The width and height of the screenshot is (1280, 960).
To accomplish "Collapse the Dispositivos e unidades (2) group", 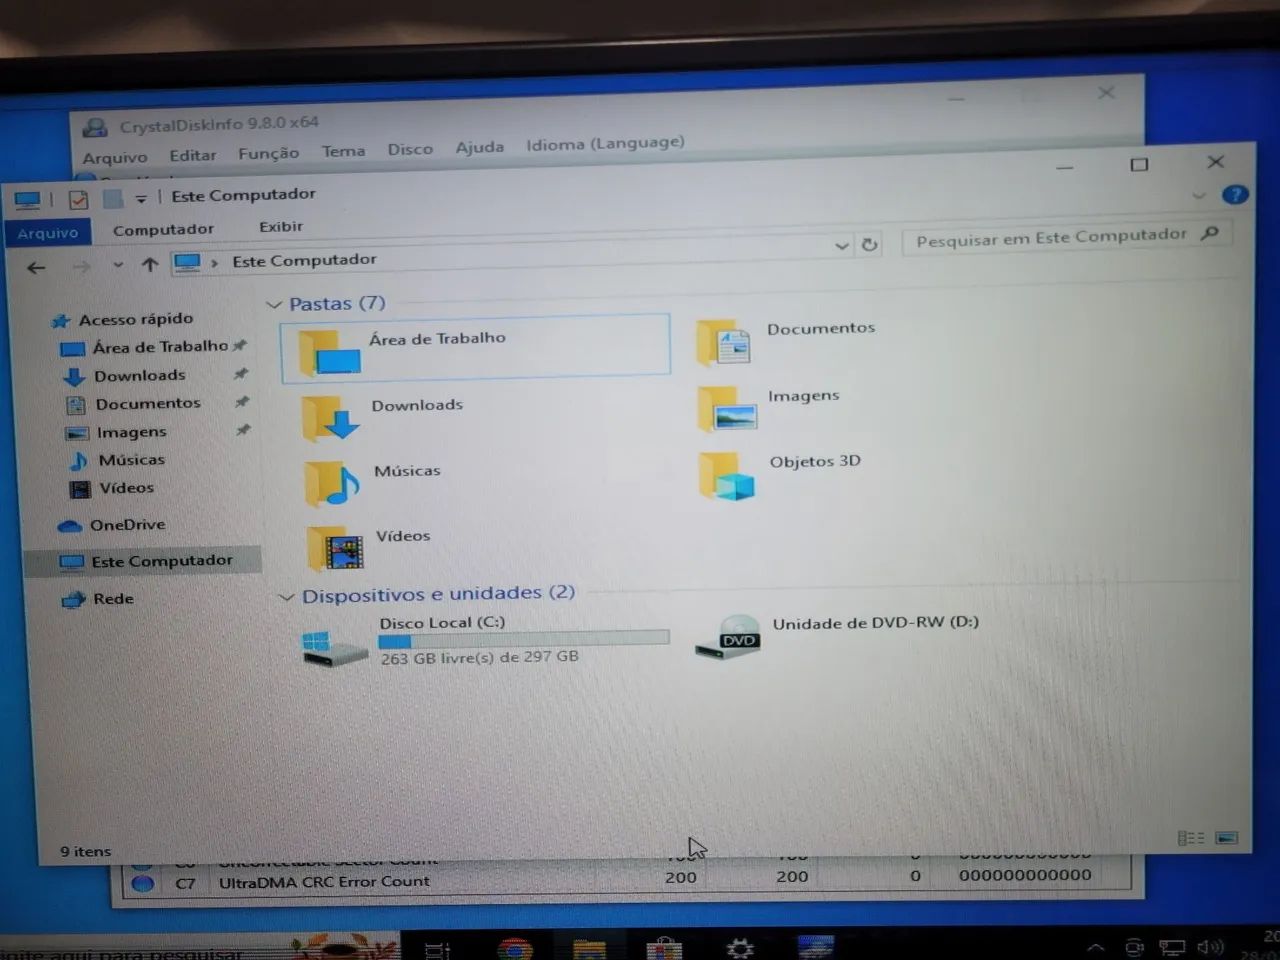I will (286, 597).
